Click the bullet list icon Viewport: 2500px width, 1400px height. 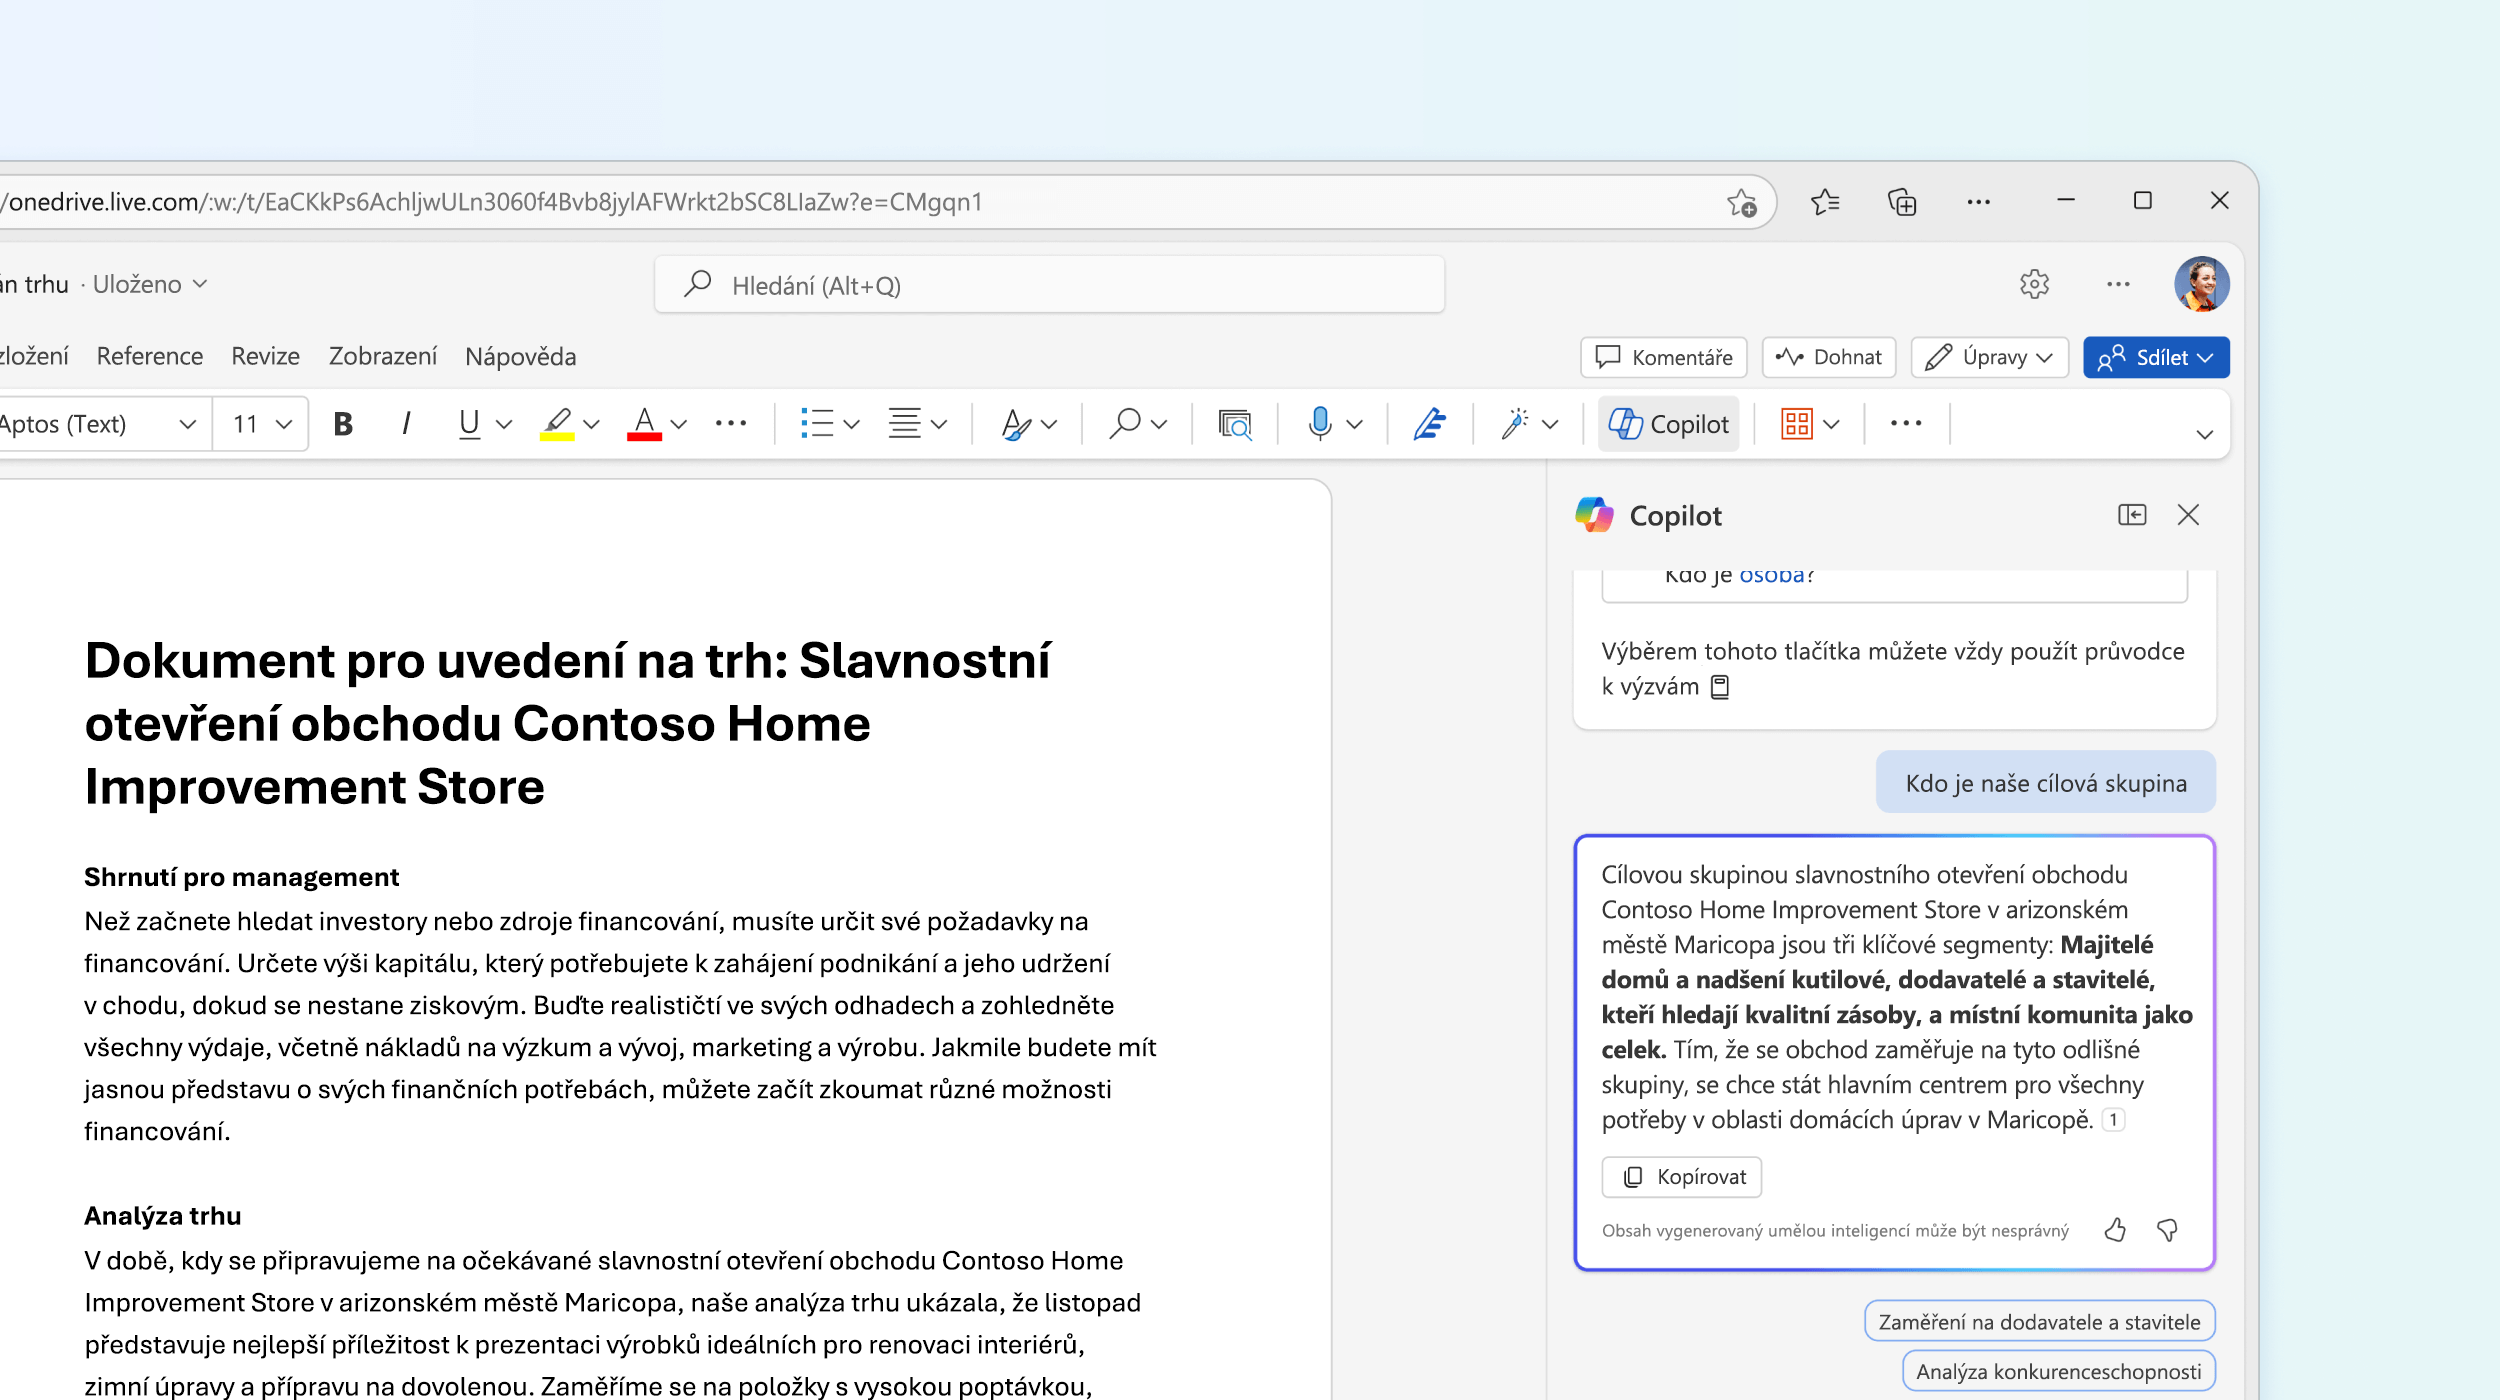click(817, 424)
